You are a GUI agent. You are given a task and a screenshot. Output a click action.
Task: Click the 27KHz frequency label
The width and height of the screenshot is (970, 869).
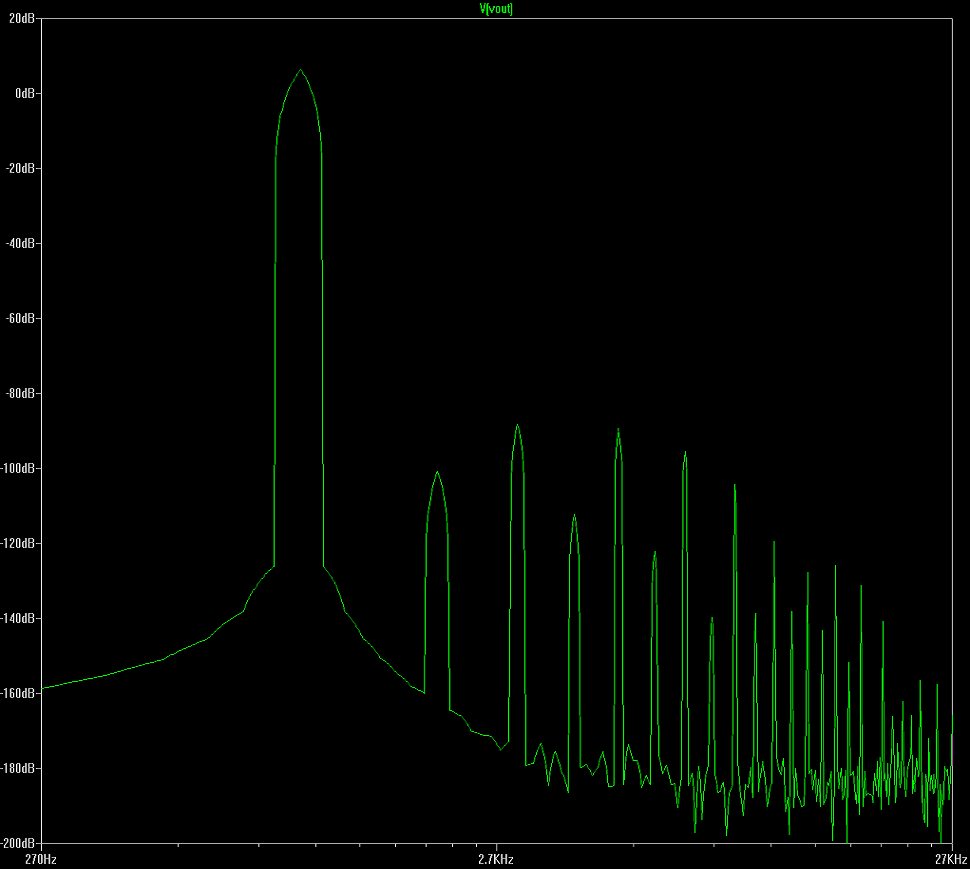951,859
